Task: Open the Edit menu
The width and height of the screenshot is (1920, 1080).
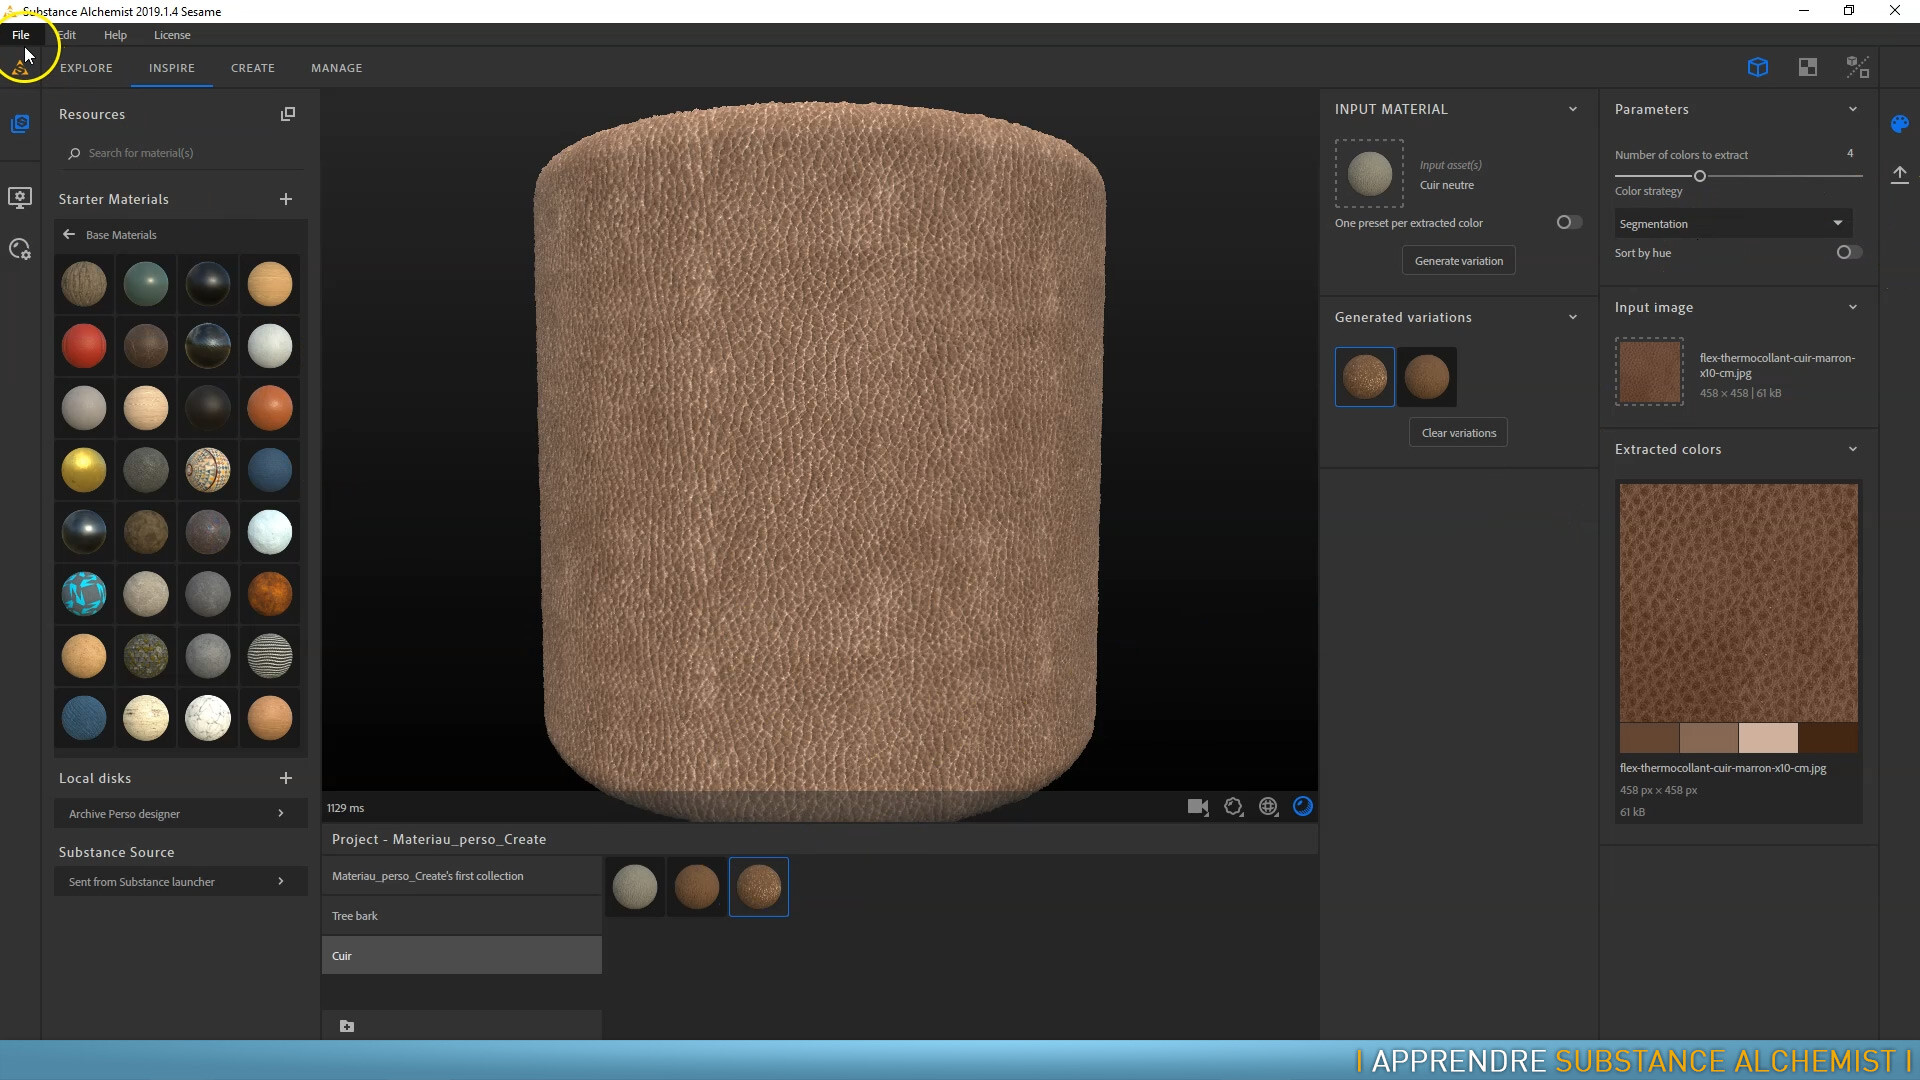Action: click(x=67, y=35)
